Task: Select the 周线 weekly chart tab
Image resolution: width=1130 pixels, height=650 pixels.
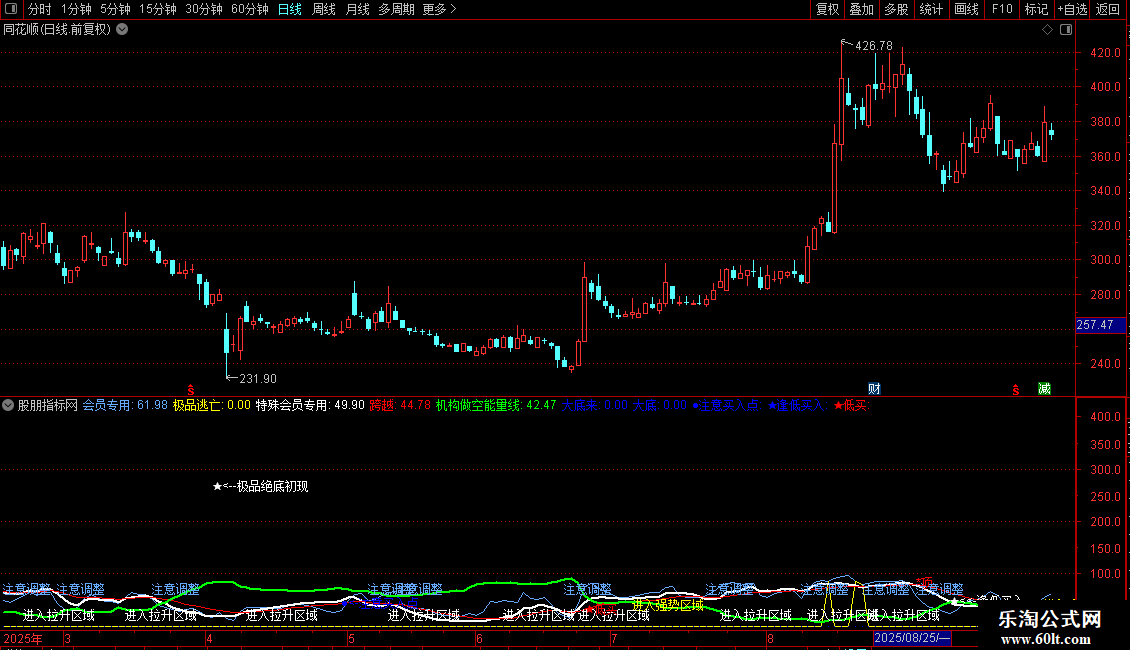Action: click(324, 9)
